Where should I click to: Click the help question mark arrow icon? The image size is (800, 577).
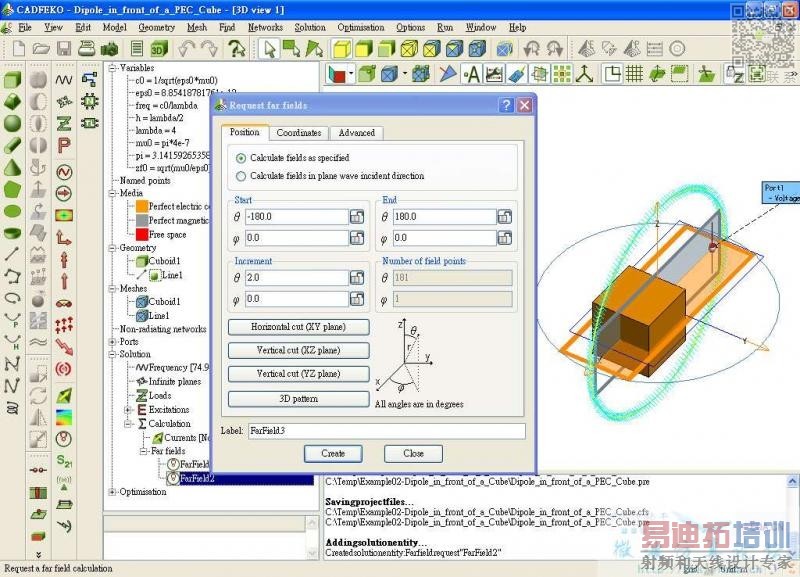coord(236,49)
